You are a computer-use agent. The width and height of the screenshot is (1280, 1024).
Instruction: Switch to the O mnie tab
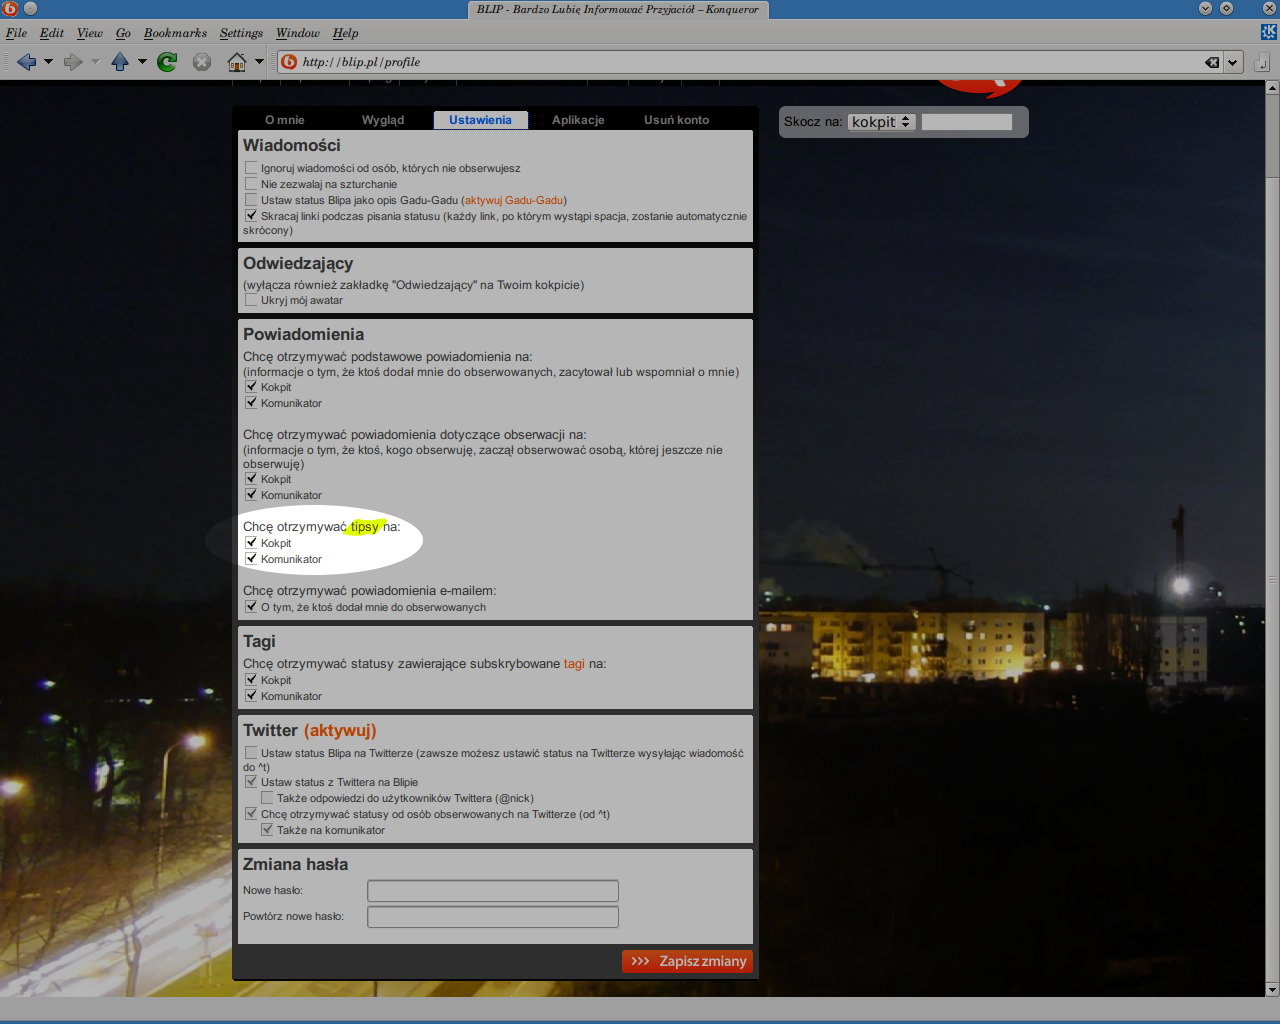point(285,120)
